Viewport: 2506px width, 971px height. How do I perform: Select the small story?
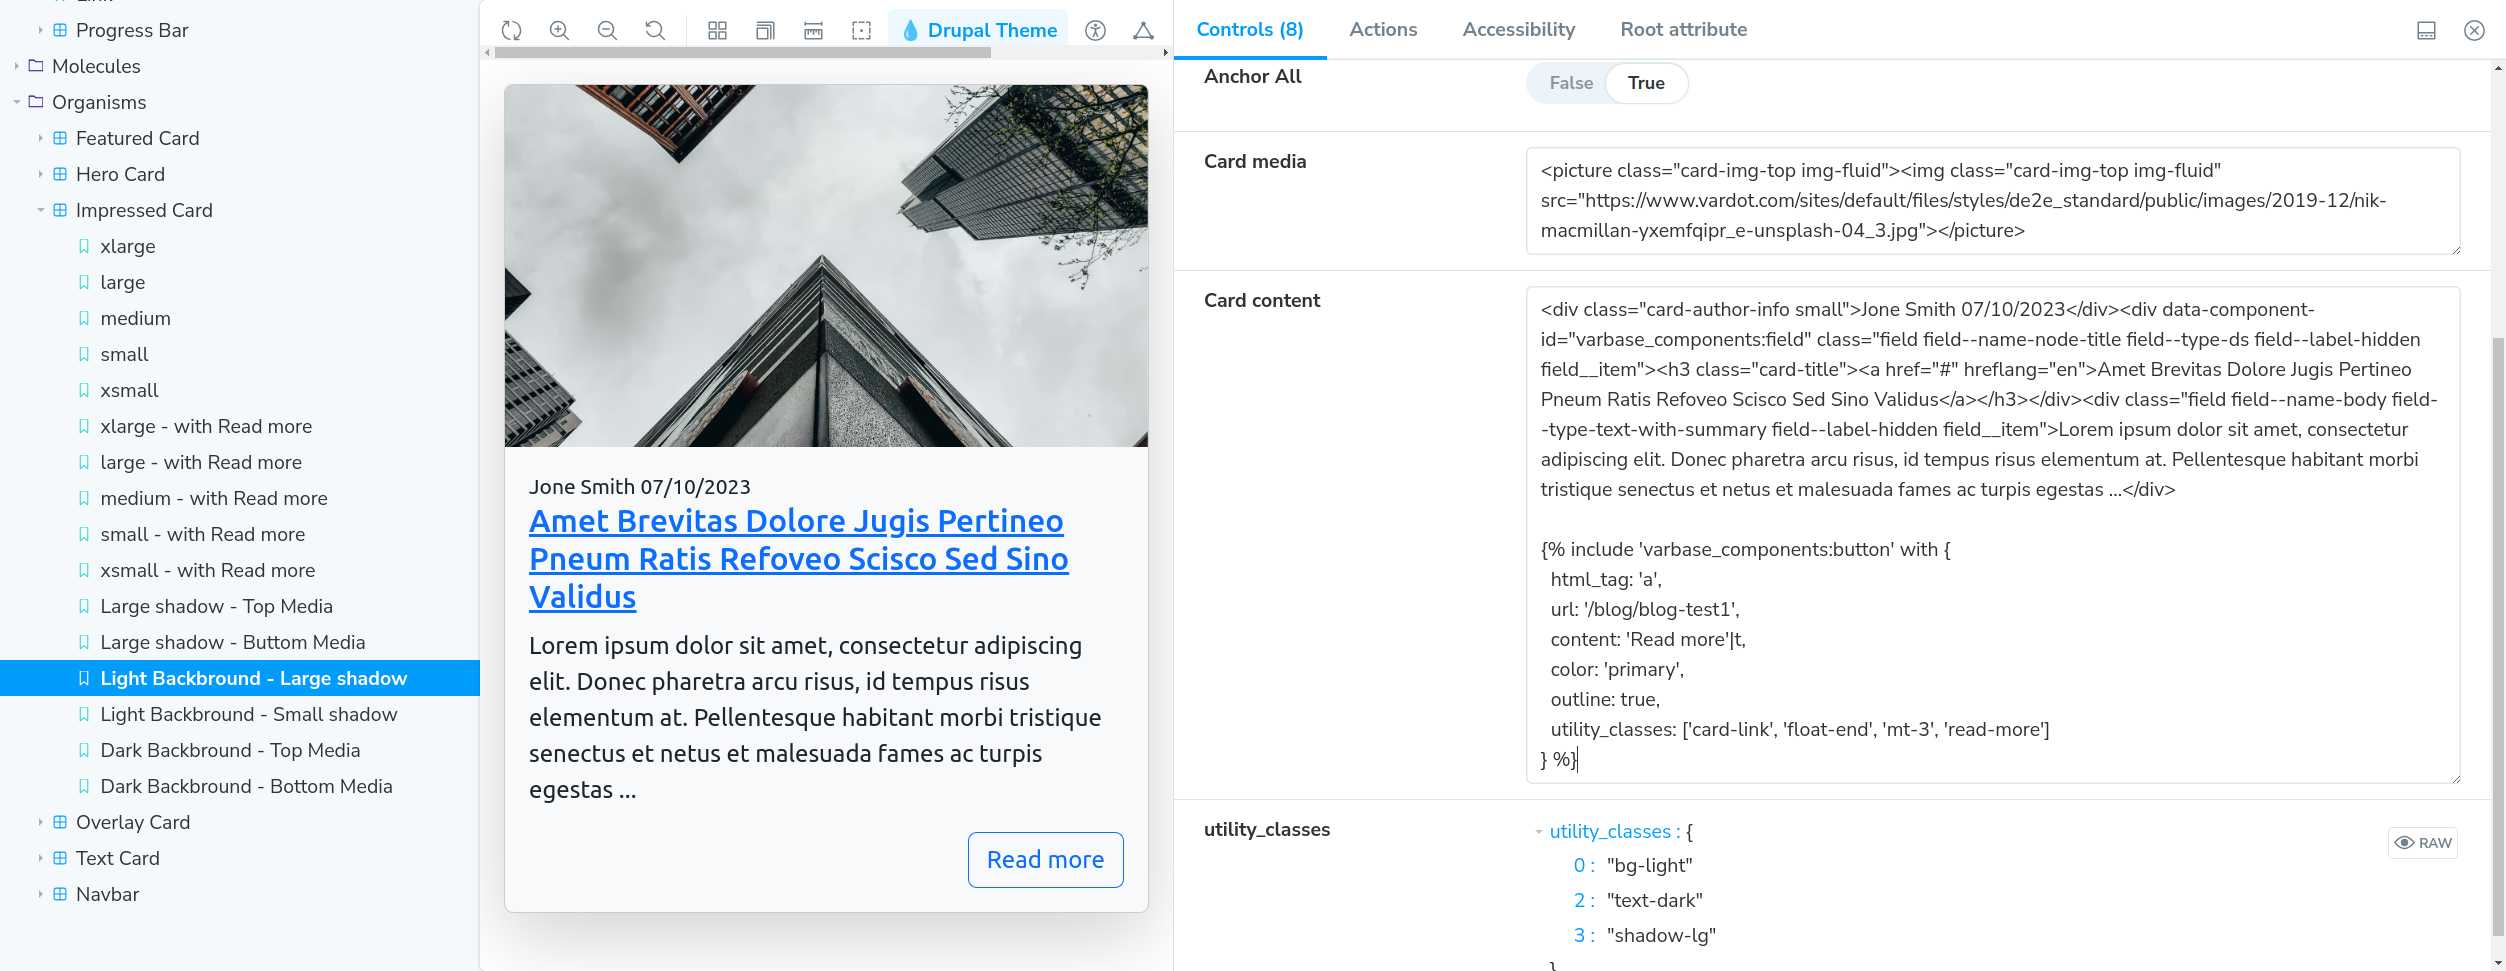tap(124, 354)
